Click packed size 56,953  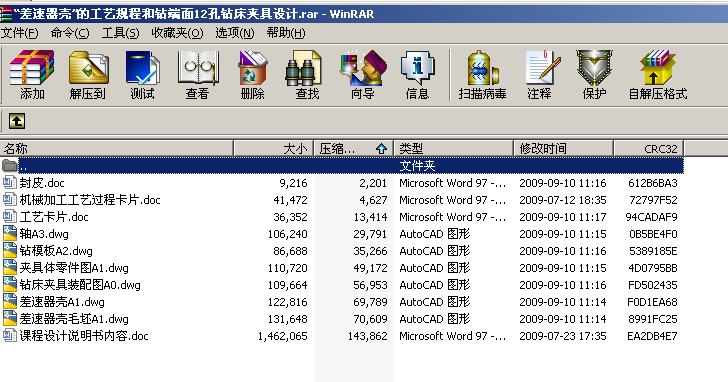click(370, 285)
